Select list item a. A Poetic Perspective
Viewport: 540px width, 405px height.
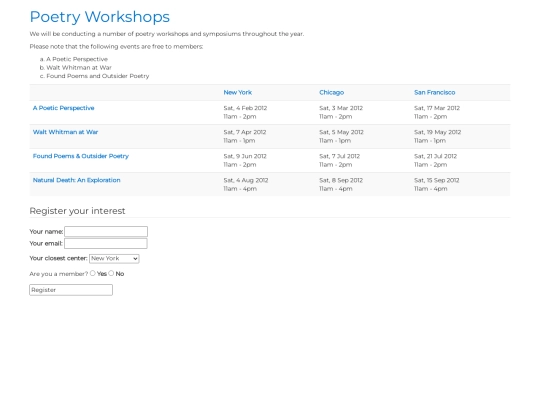tap(74, 59)
